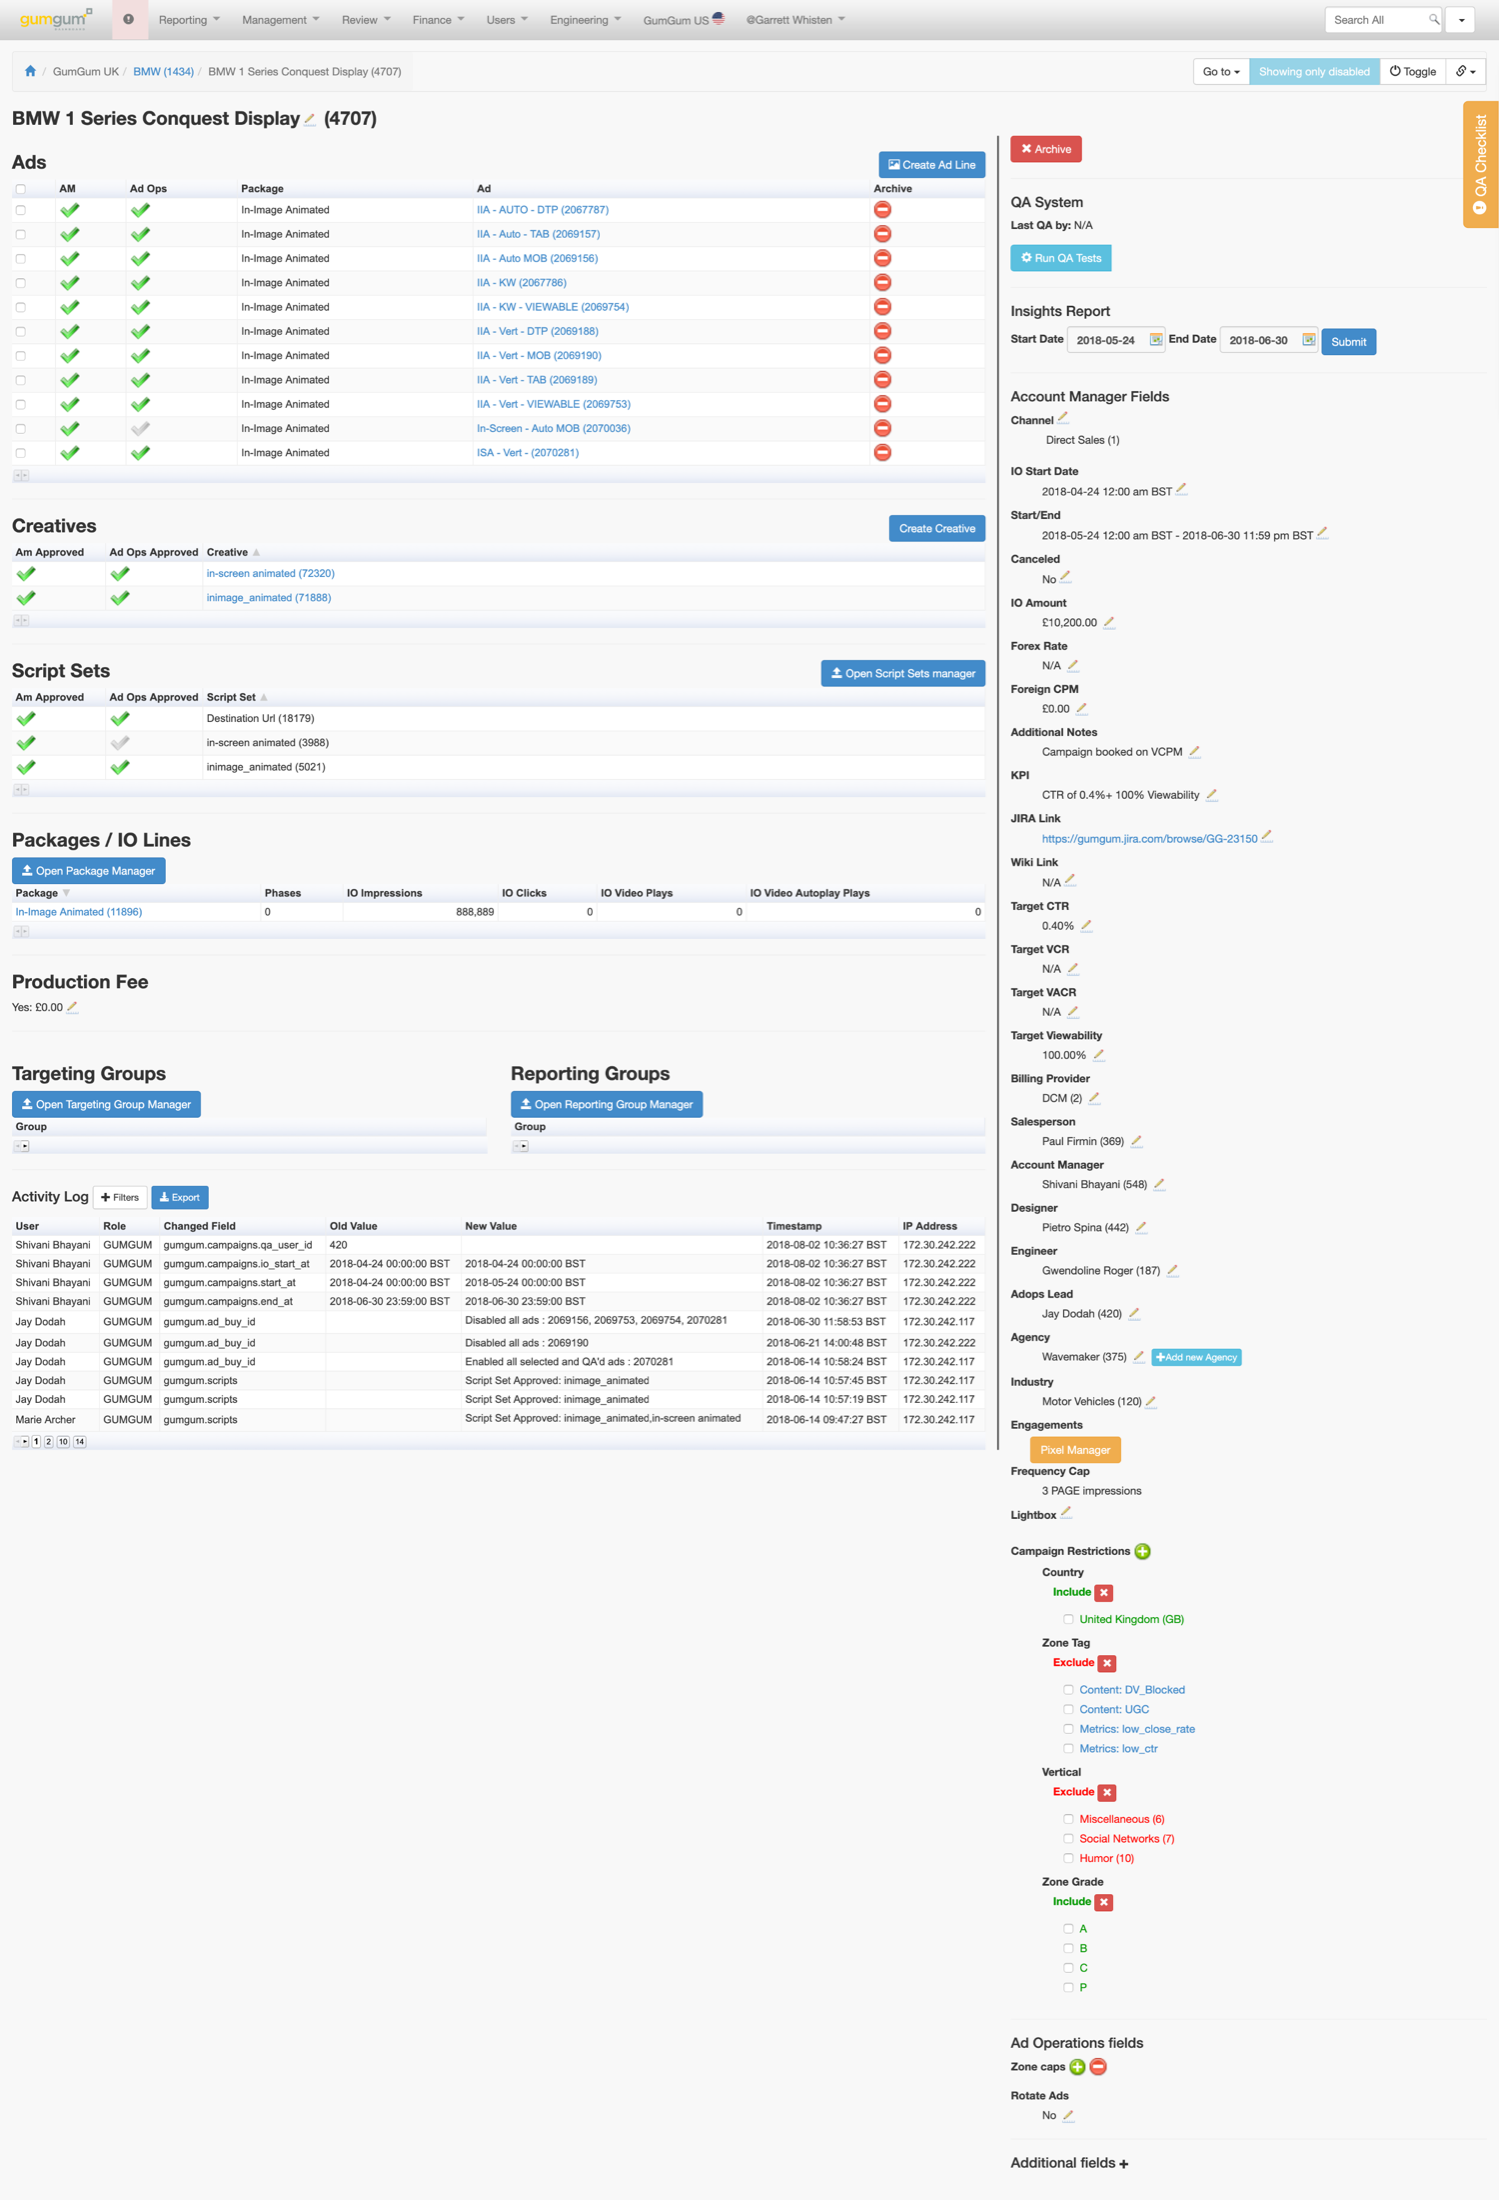Open the Pixel Manager button
This screenshot has width=1499, height=2200.
1075,1450
